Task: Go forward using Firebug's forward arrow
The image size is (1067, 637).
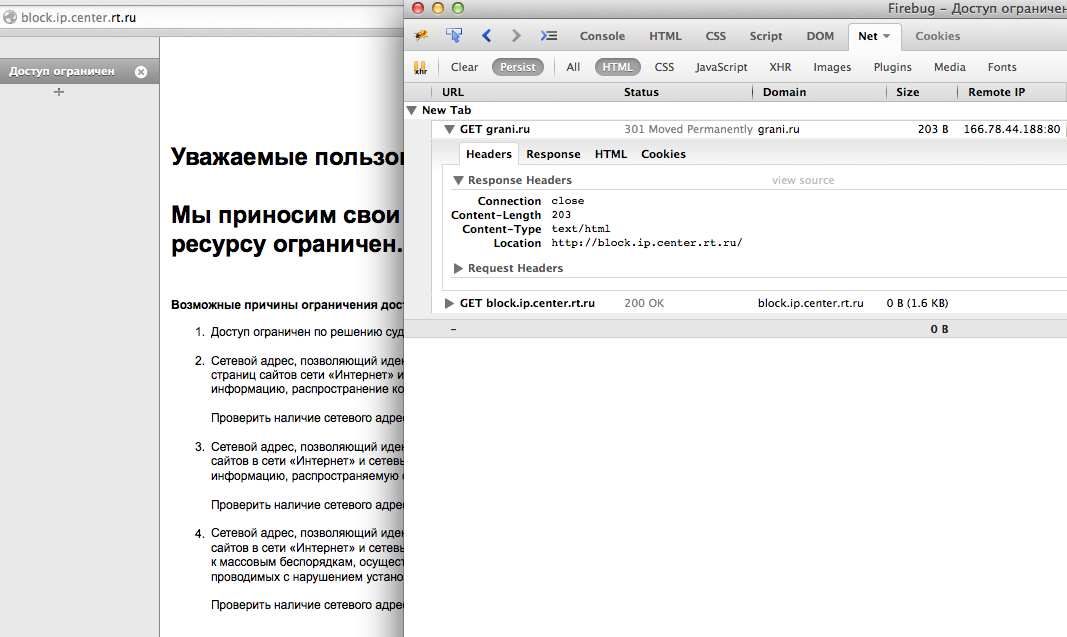Action: click(516, 35)
